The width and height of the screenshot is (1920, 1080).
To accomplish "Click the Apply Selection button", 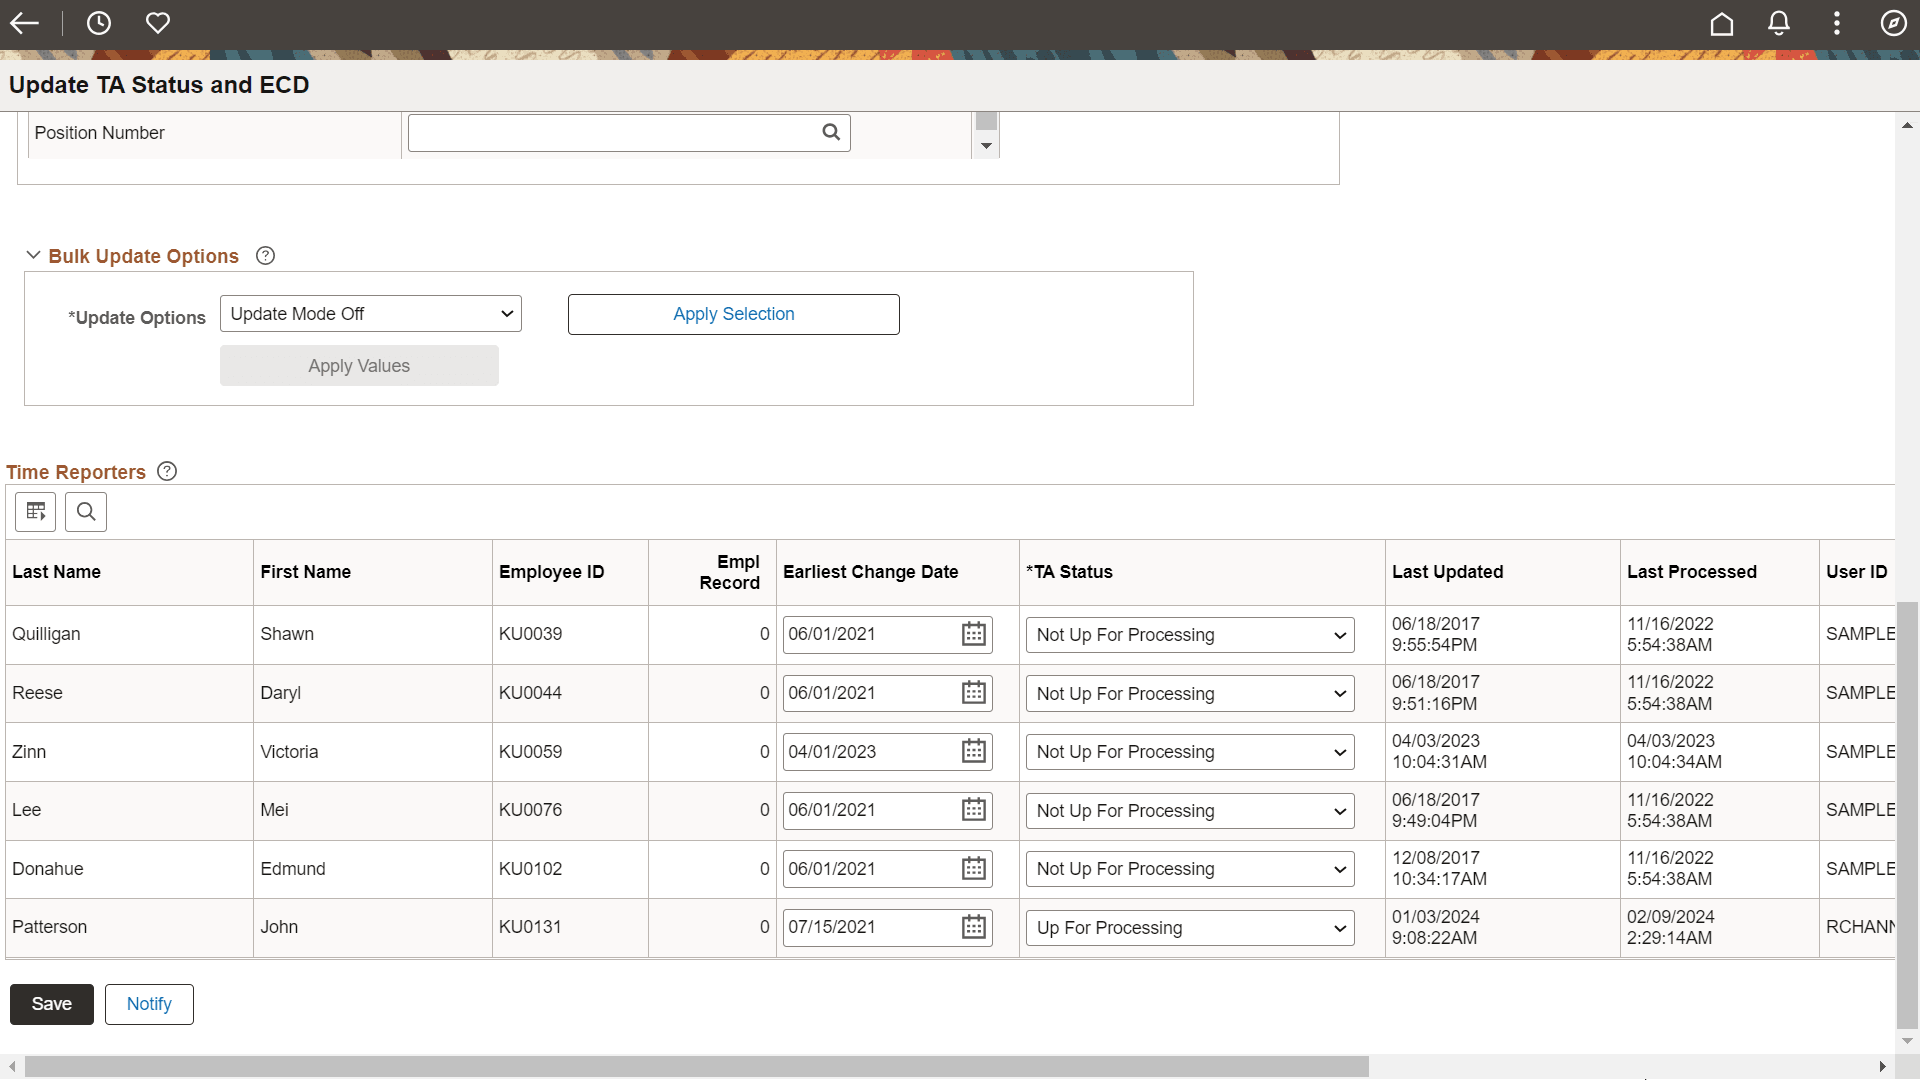I will tap(733, 313).
